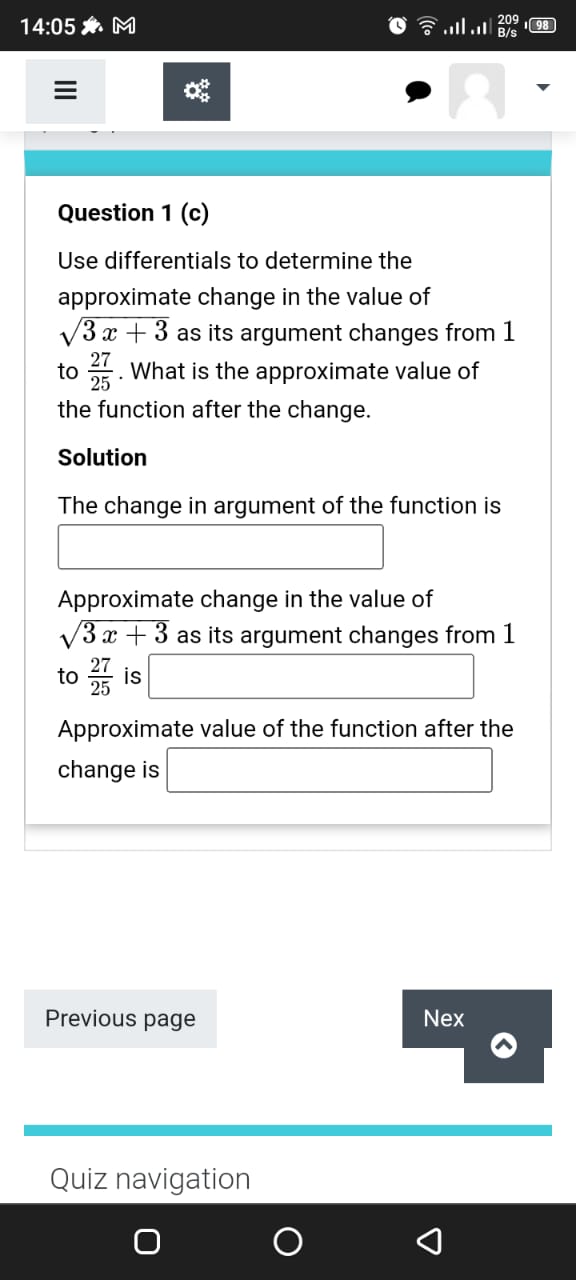Tap the scroll-to-top chevron arrow
This screenshot has width=576, height=1280.
504,1046
